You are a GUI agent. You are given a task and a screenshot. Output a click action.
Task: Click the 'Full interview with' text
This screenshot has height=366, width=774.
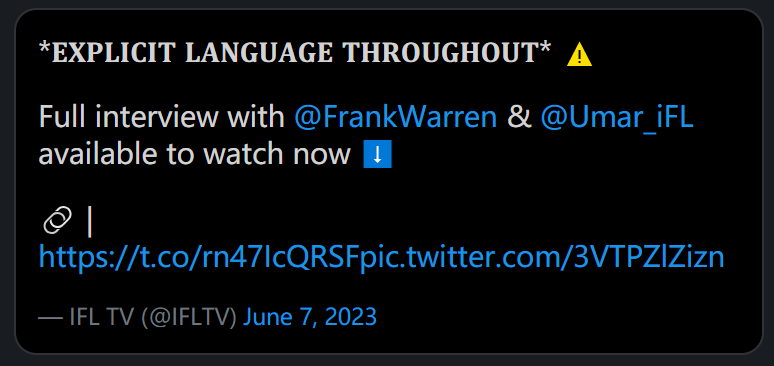click(x=161, y=117)
